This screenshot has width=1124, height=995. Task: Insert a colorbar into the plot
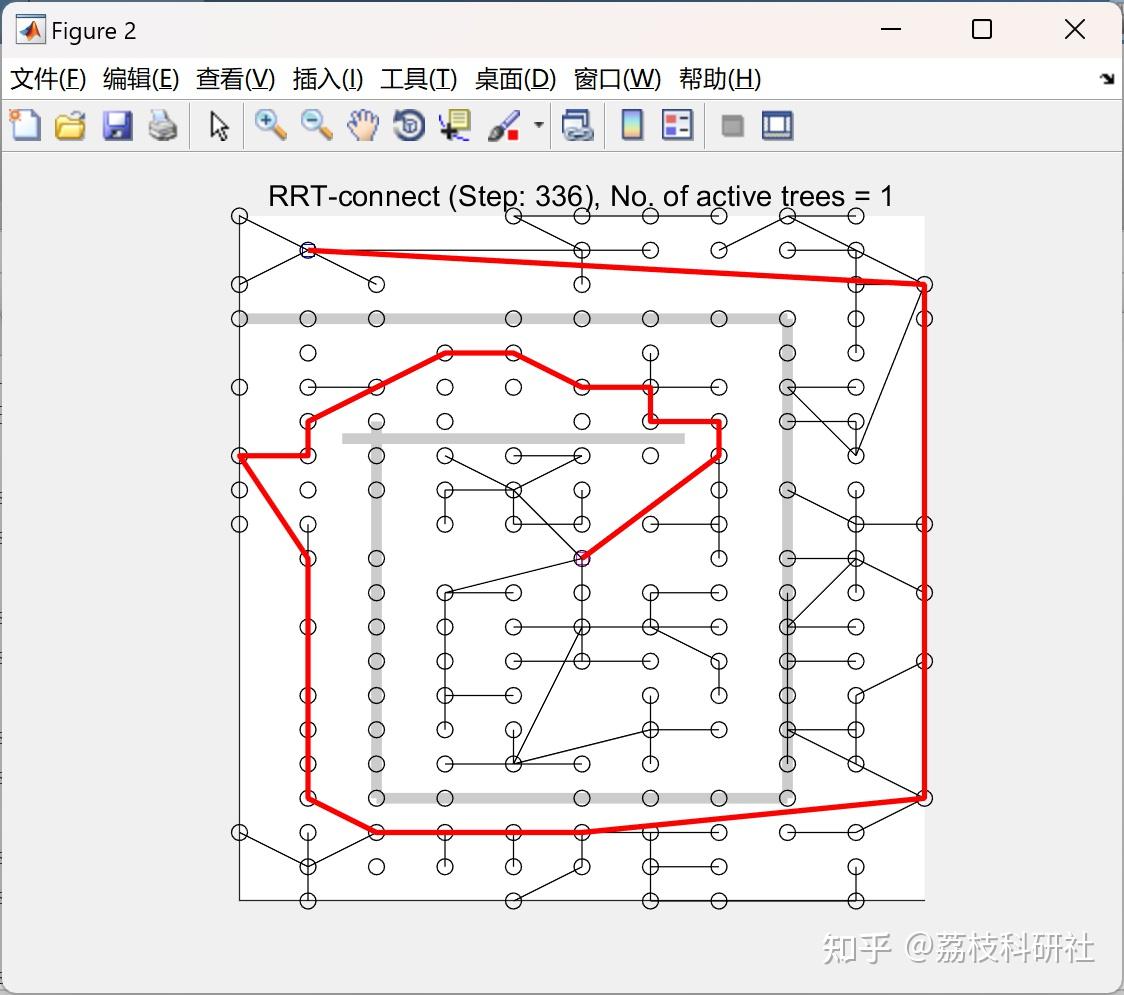pyautogui.click(x=632, y=125)
